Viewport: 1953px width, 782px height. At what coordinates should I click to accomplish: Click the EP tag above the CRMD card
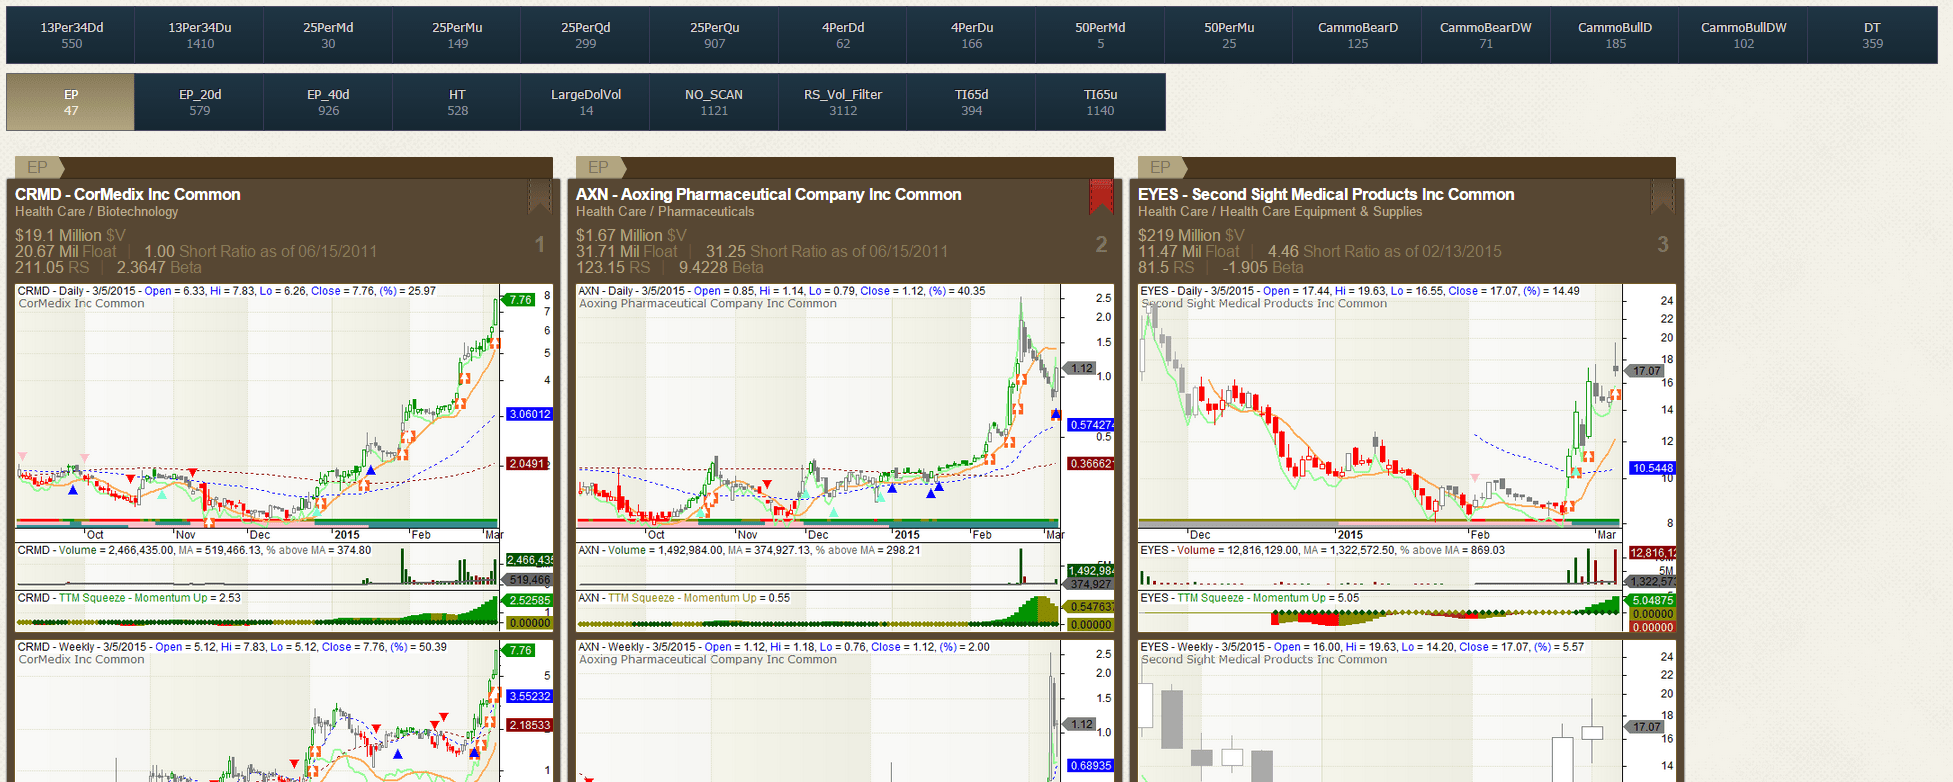coord(38,167)
